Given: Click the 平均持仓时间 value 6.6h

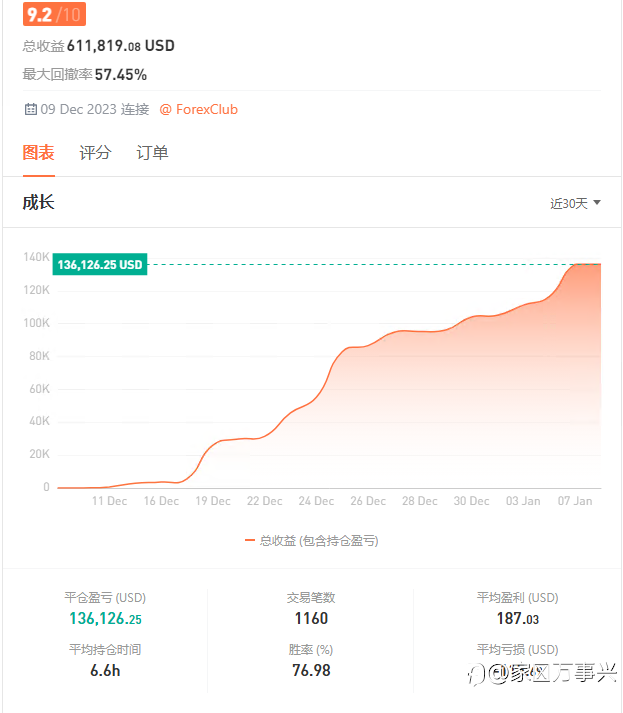Looking at the screenshot, I should [105, 670].
